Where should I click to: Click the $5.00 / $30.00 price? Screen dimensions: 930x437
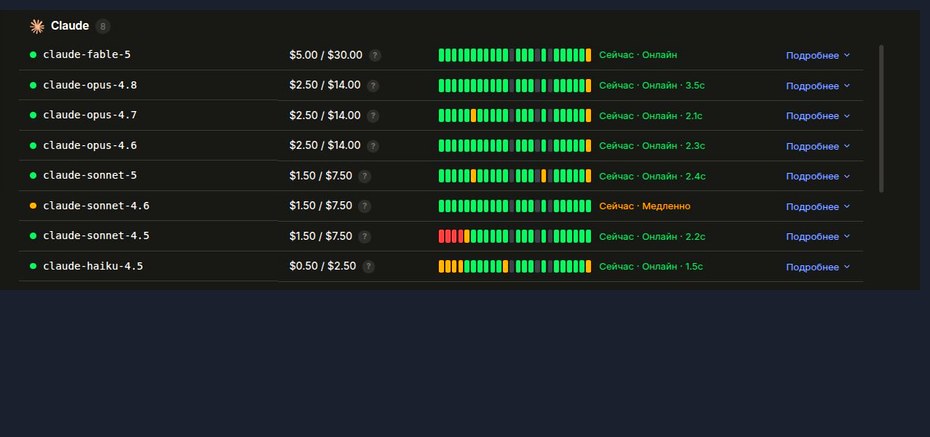[x=326, y=55]
